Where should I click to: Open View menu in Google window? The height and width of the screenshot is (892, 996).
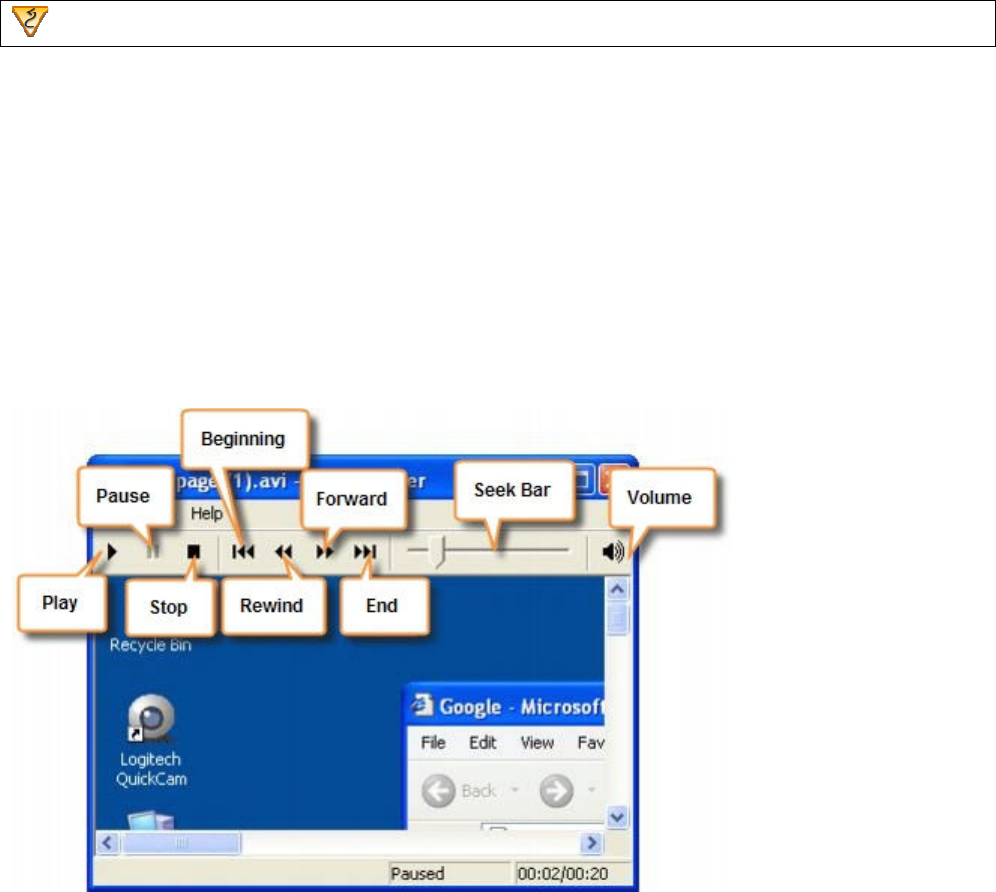(537, 743)
